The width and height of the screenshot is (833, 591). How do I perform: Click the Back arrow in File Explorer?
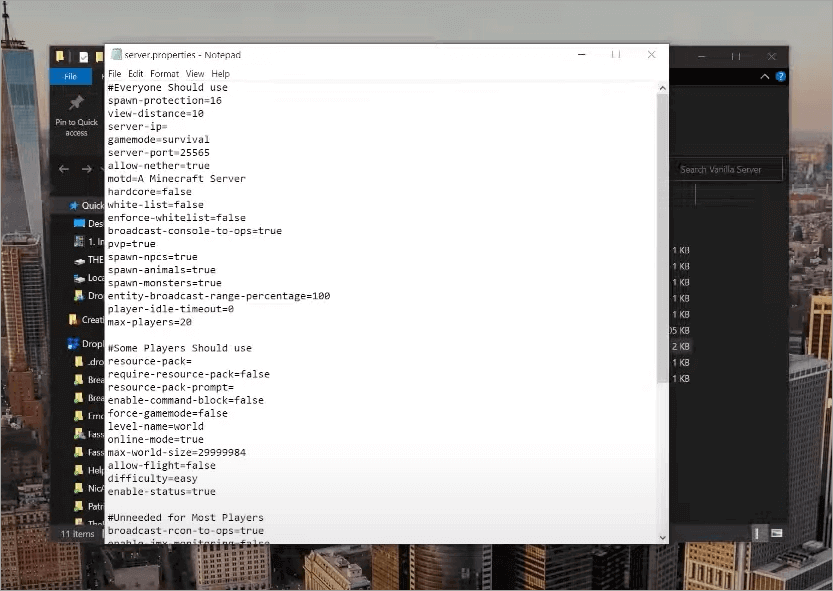[64, 169]
